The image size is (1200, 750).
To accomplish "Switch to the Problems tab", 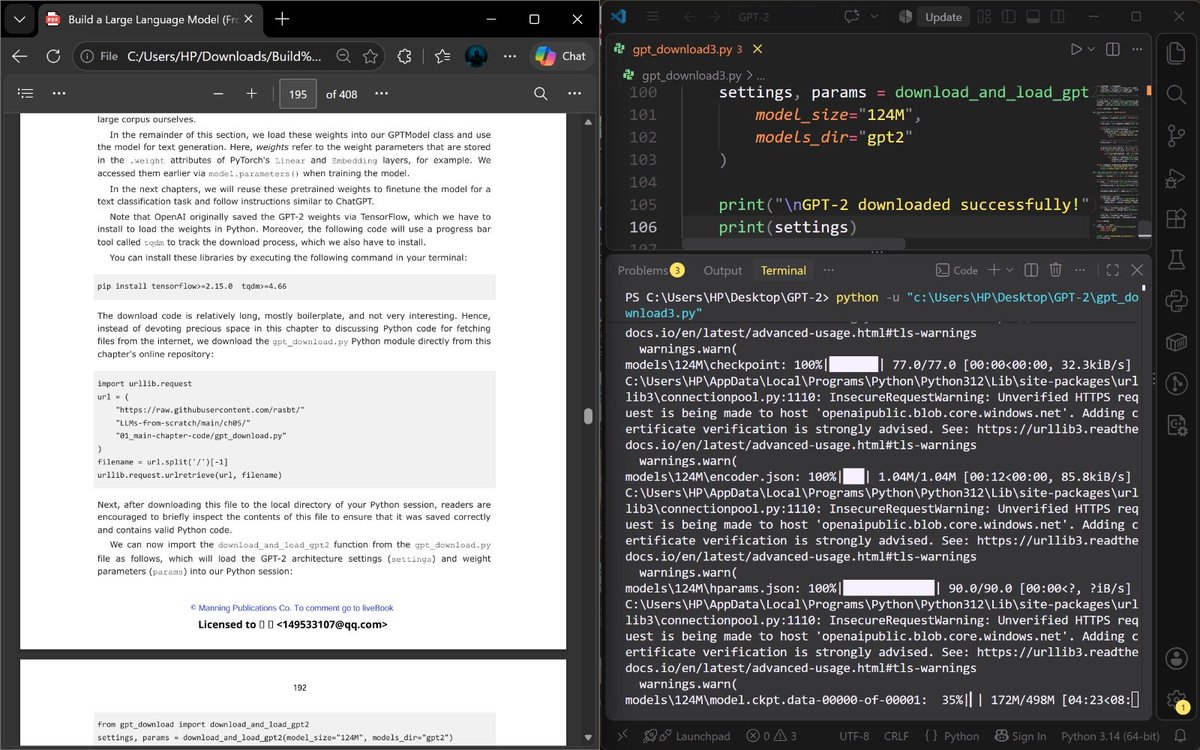I will pos(650,270).
